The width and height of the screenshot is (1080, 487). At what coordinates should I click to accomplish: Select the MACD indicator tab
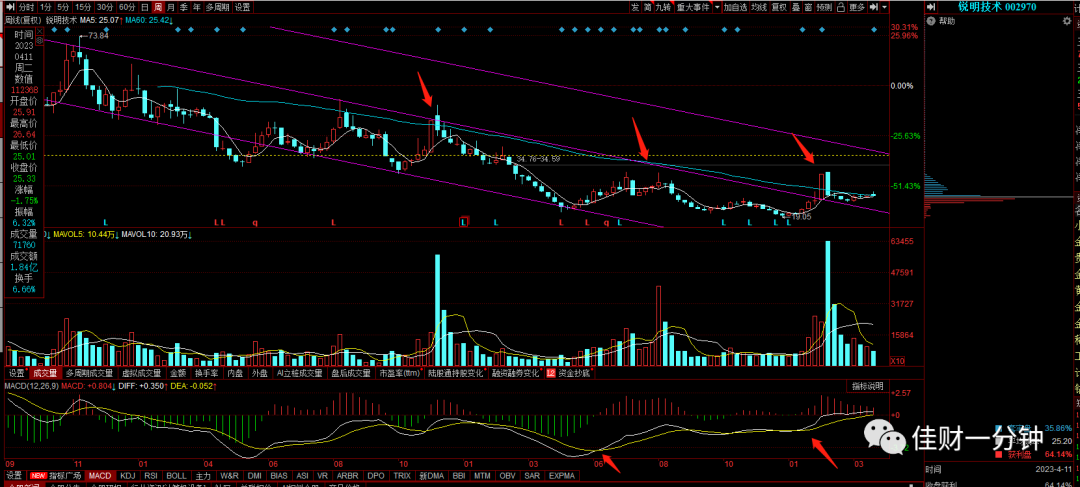pos(100,475)
